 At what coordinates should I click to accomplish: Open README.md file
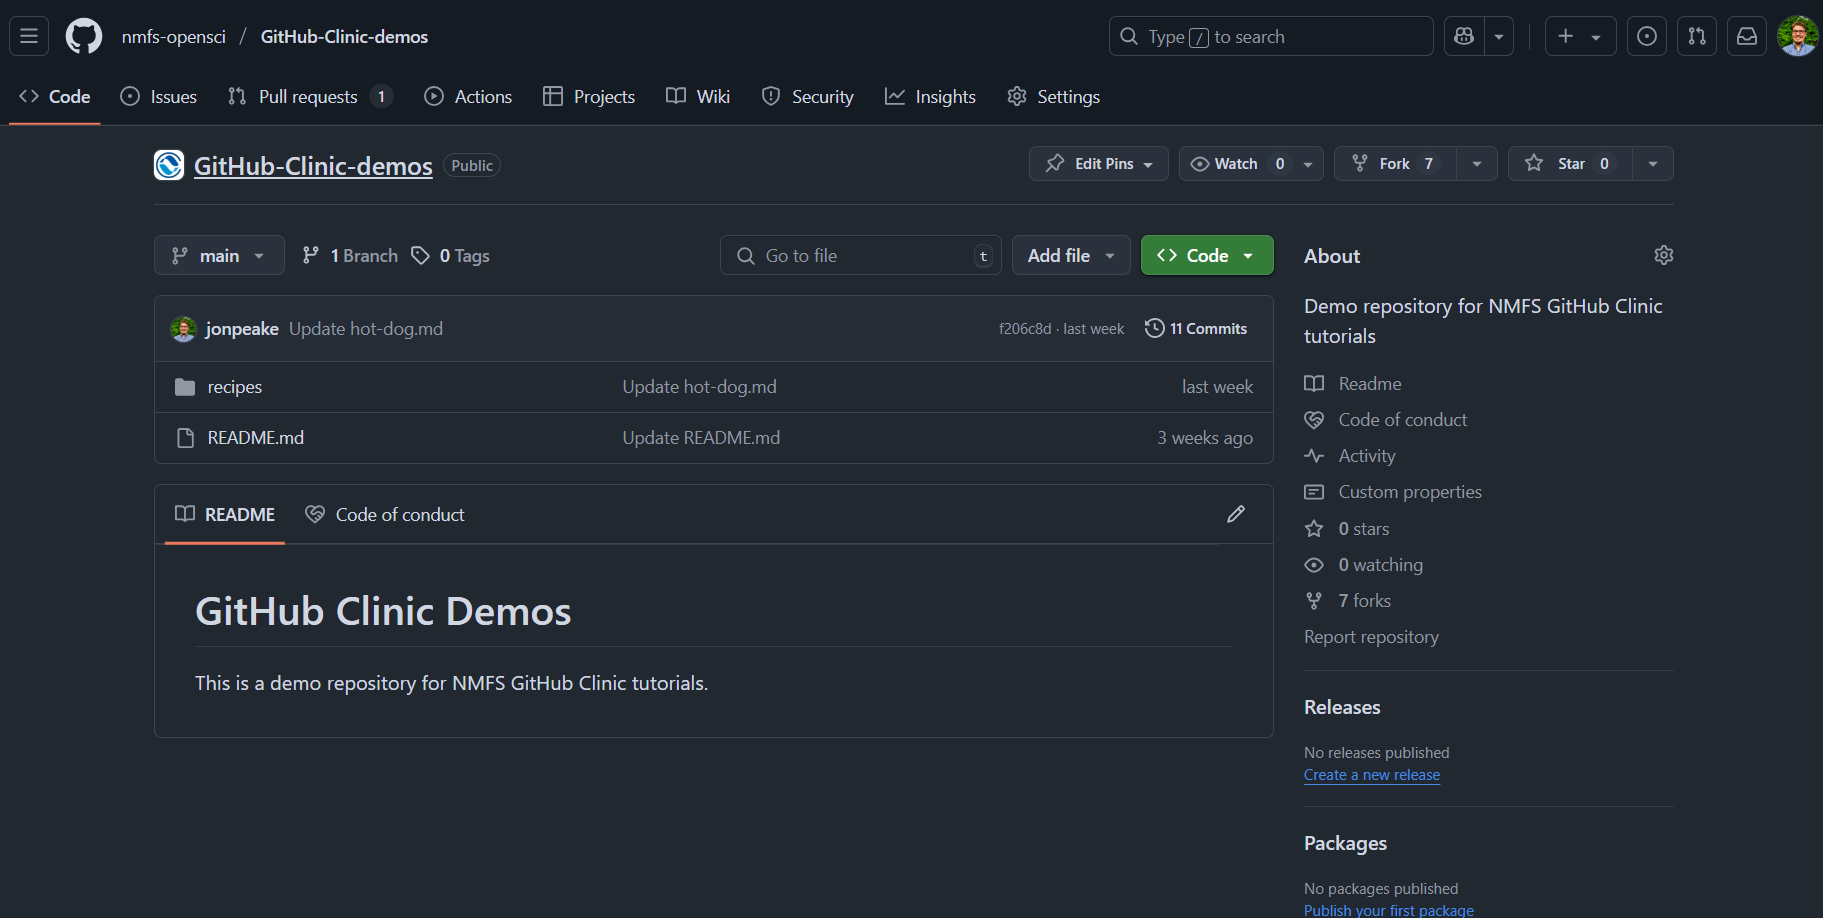[256, 438]
